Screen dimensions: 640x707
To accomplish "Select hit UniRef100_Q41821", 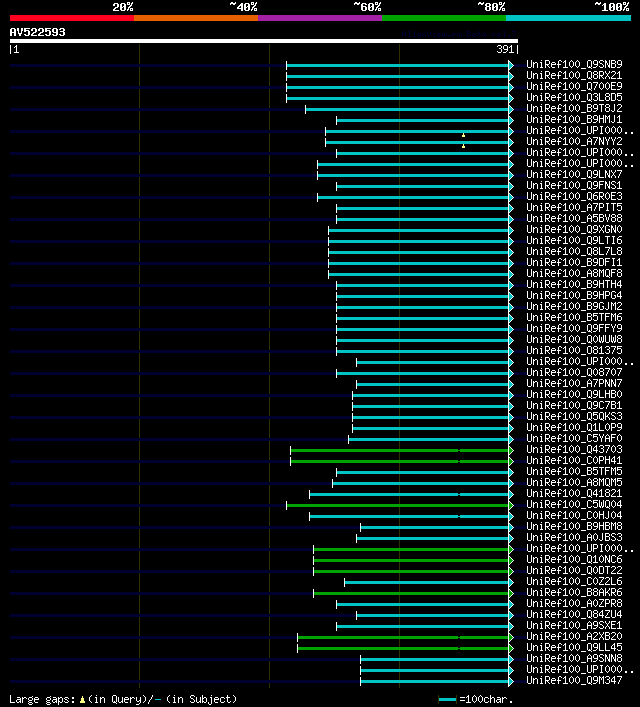I will pyautogui.click(x=574, y=493).
